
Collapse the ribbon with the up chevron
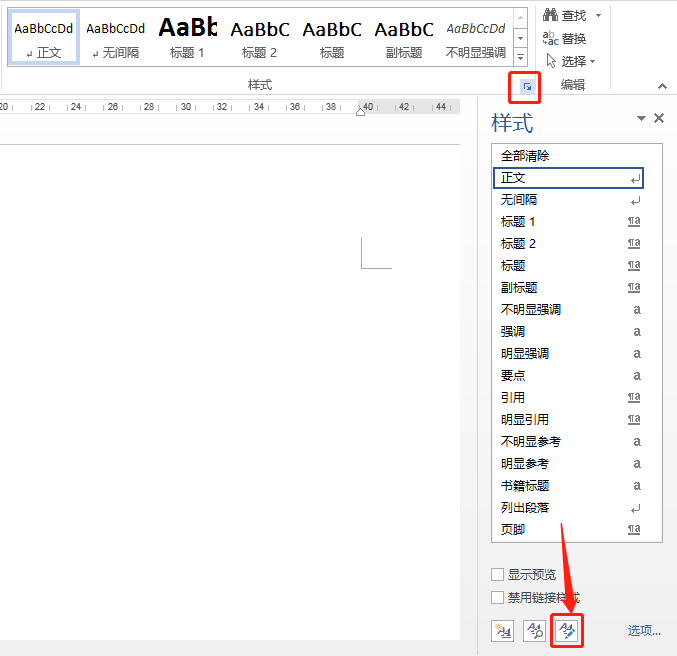tap(662, 86)
